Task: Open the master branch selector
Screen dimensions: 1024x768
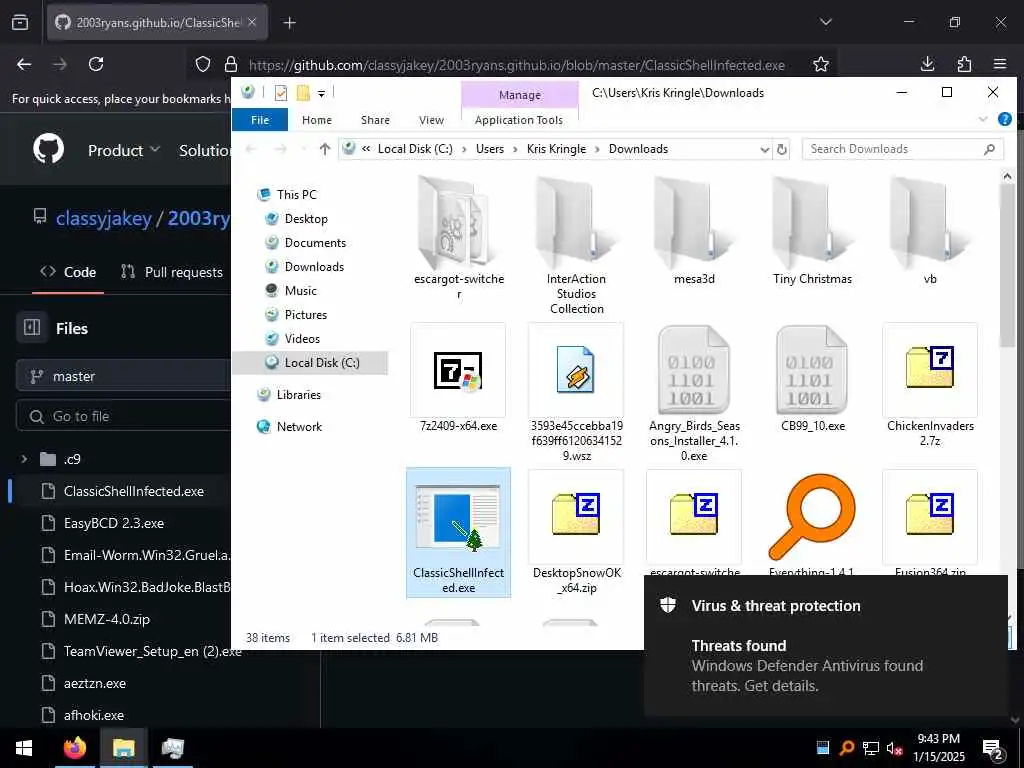Action: point(124,376)
